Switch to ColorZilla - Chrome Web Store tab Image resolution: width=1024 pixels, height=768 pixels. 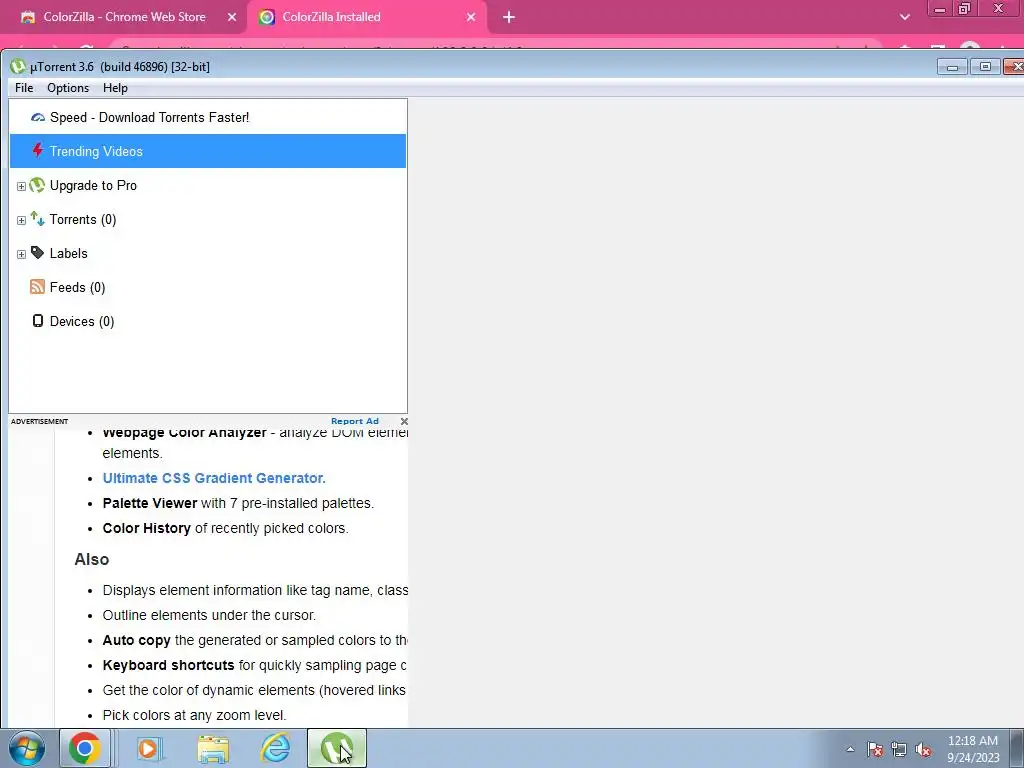[x=124, y=17]
